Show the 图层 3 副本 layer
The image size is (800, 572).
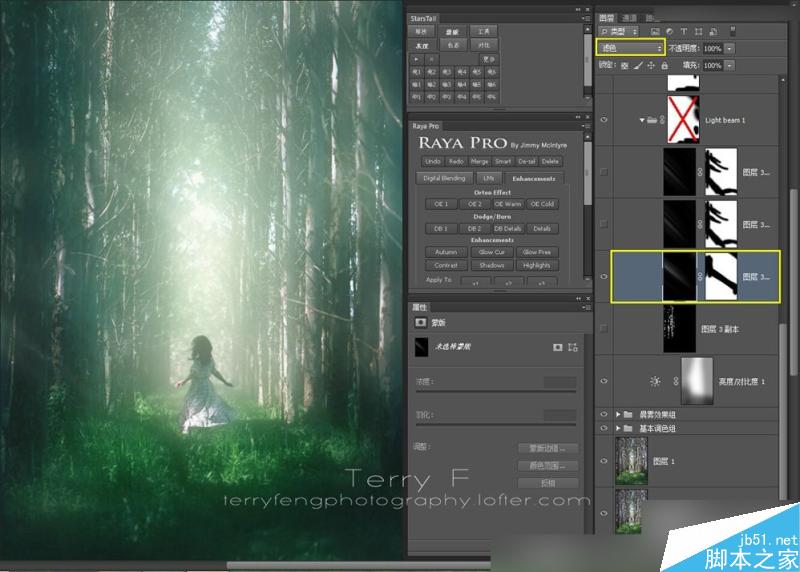pyautogui.click(x=604, y=328)
